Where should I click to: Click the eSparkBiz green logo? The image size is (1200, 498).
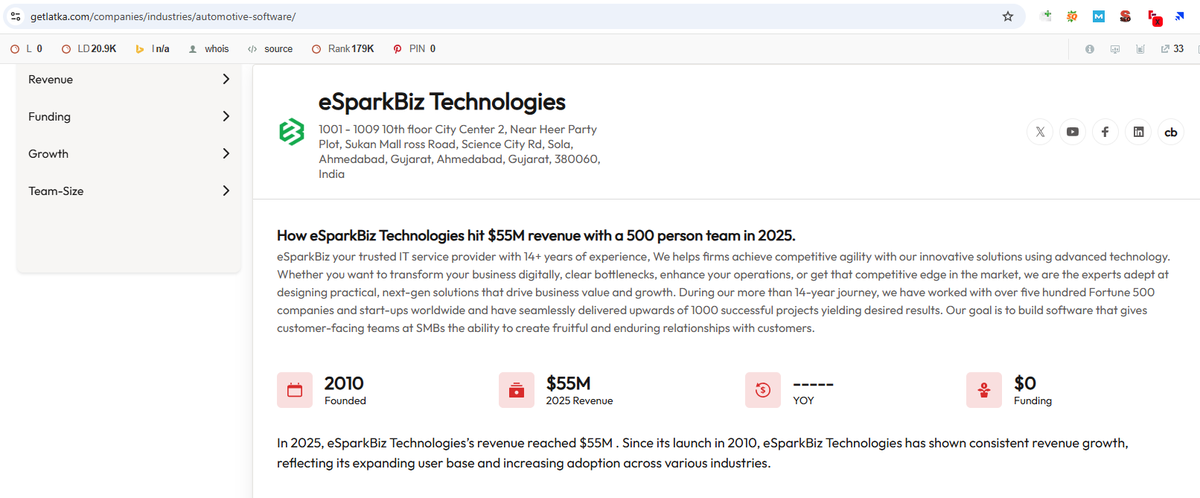point(290,132)
